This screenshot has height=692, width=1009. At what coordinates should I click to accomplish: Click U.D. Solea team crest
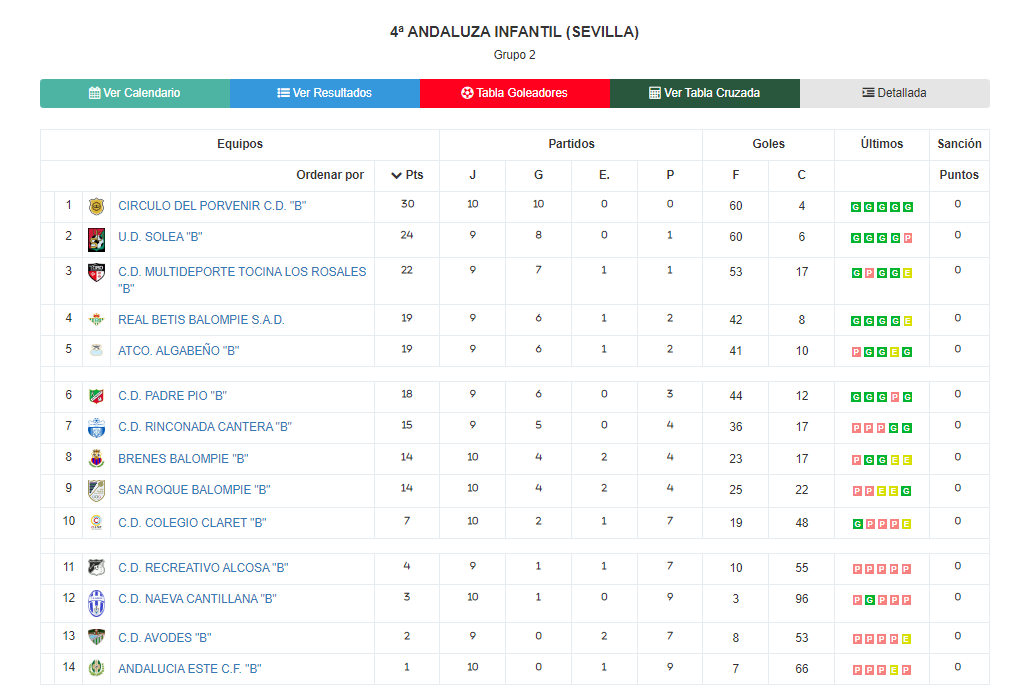click(97, 239)
